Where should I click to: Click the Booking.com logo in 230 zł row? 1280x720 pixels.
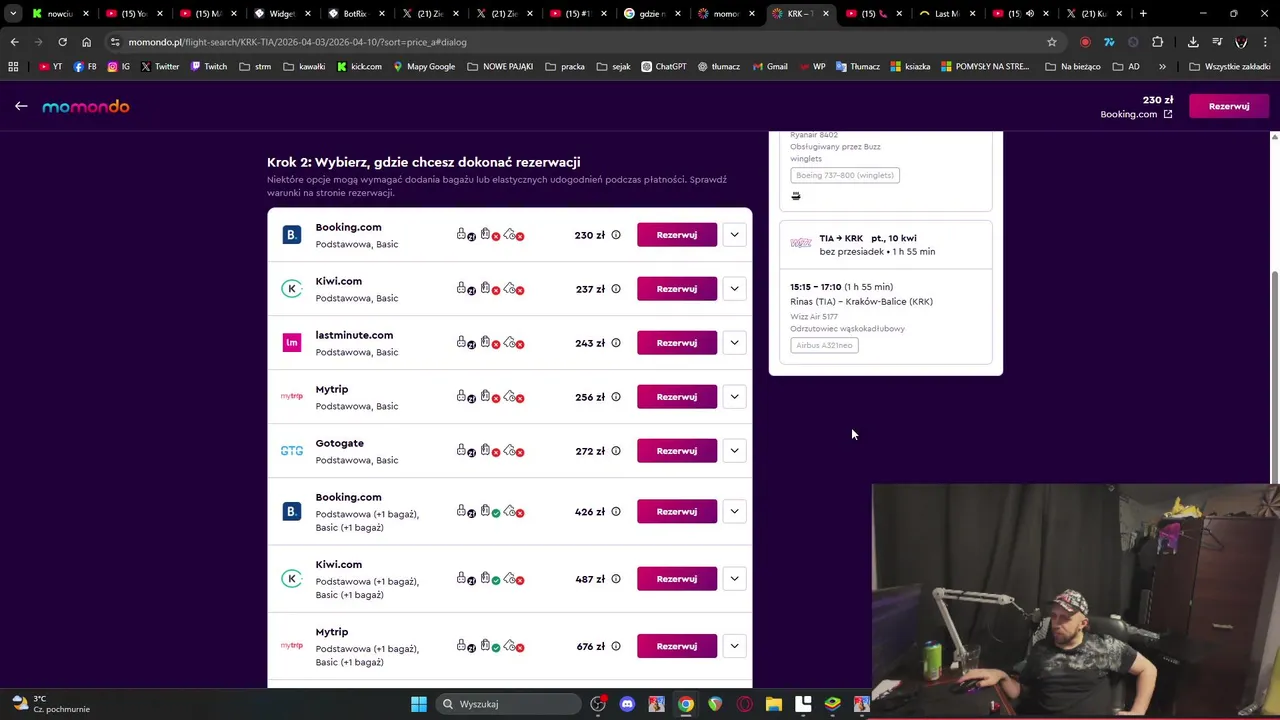pos(292,235)
